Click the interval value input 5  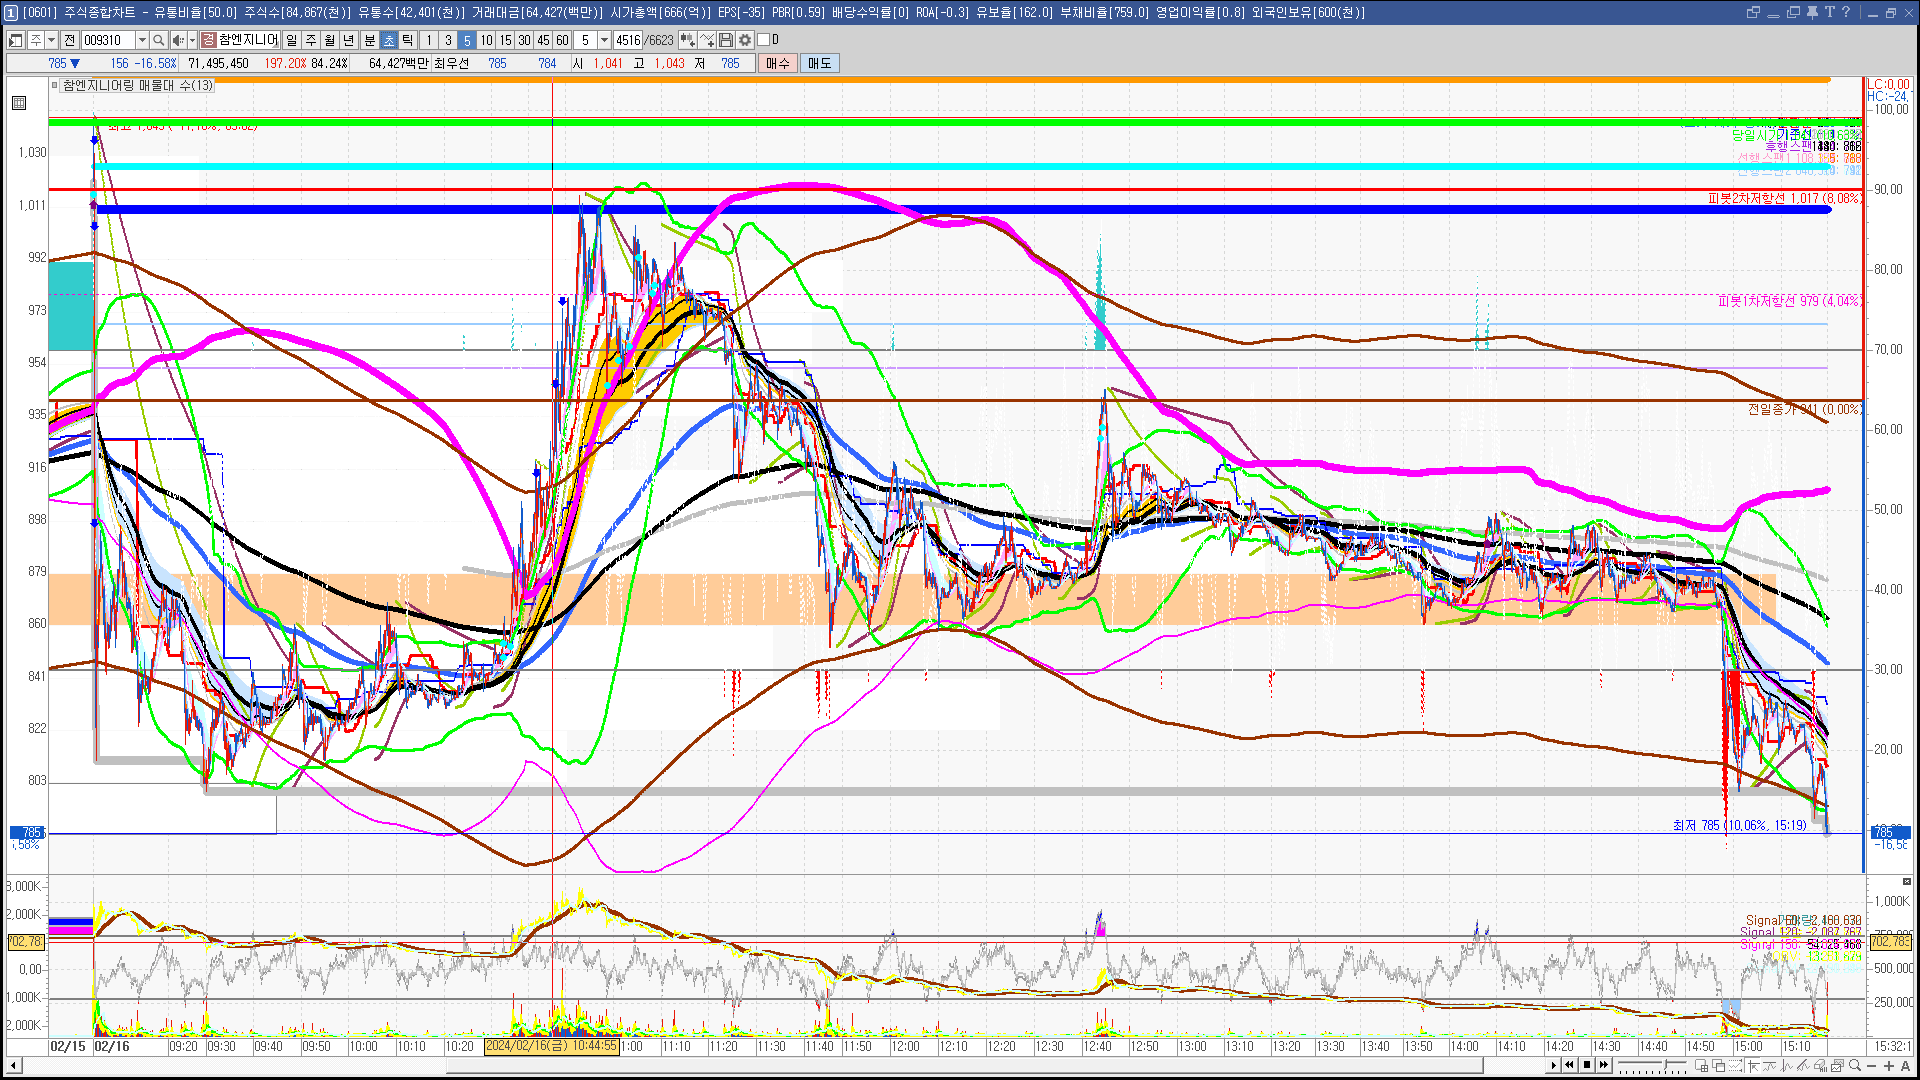[x=586, y=40]
